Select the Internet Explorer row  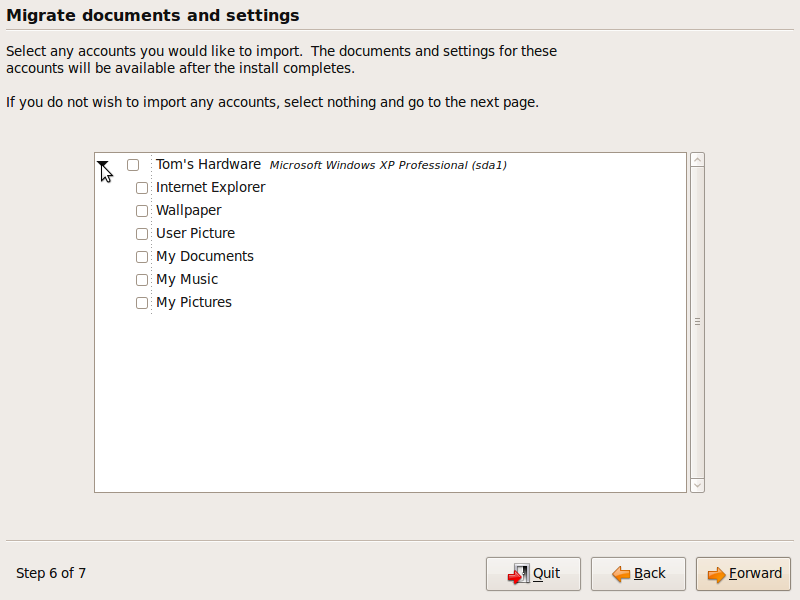210,187
